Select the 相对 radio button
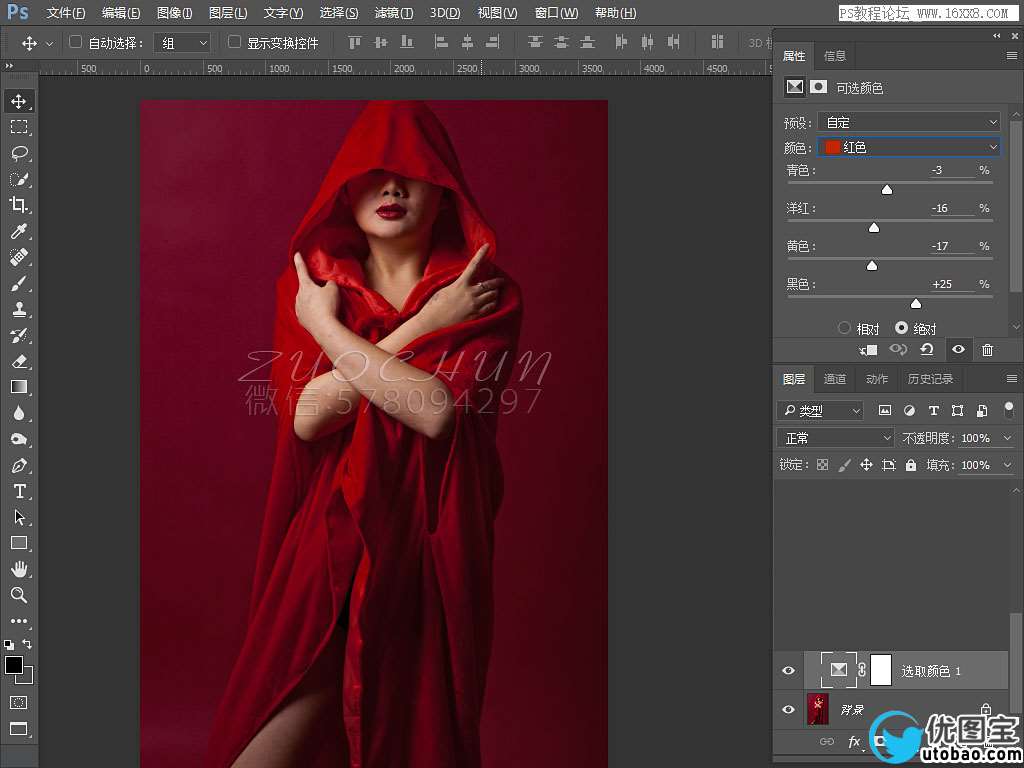Viewport: 1024px width, 768px height. coord(844,328)
